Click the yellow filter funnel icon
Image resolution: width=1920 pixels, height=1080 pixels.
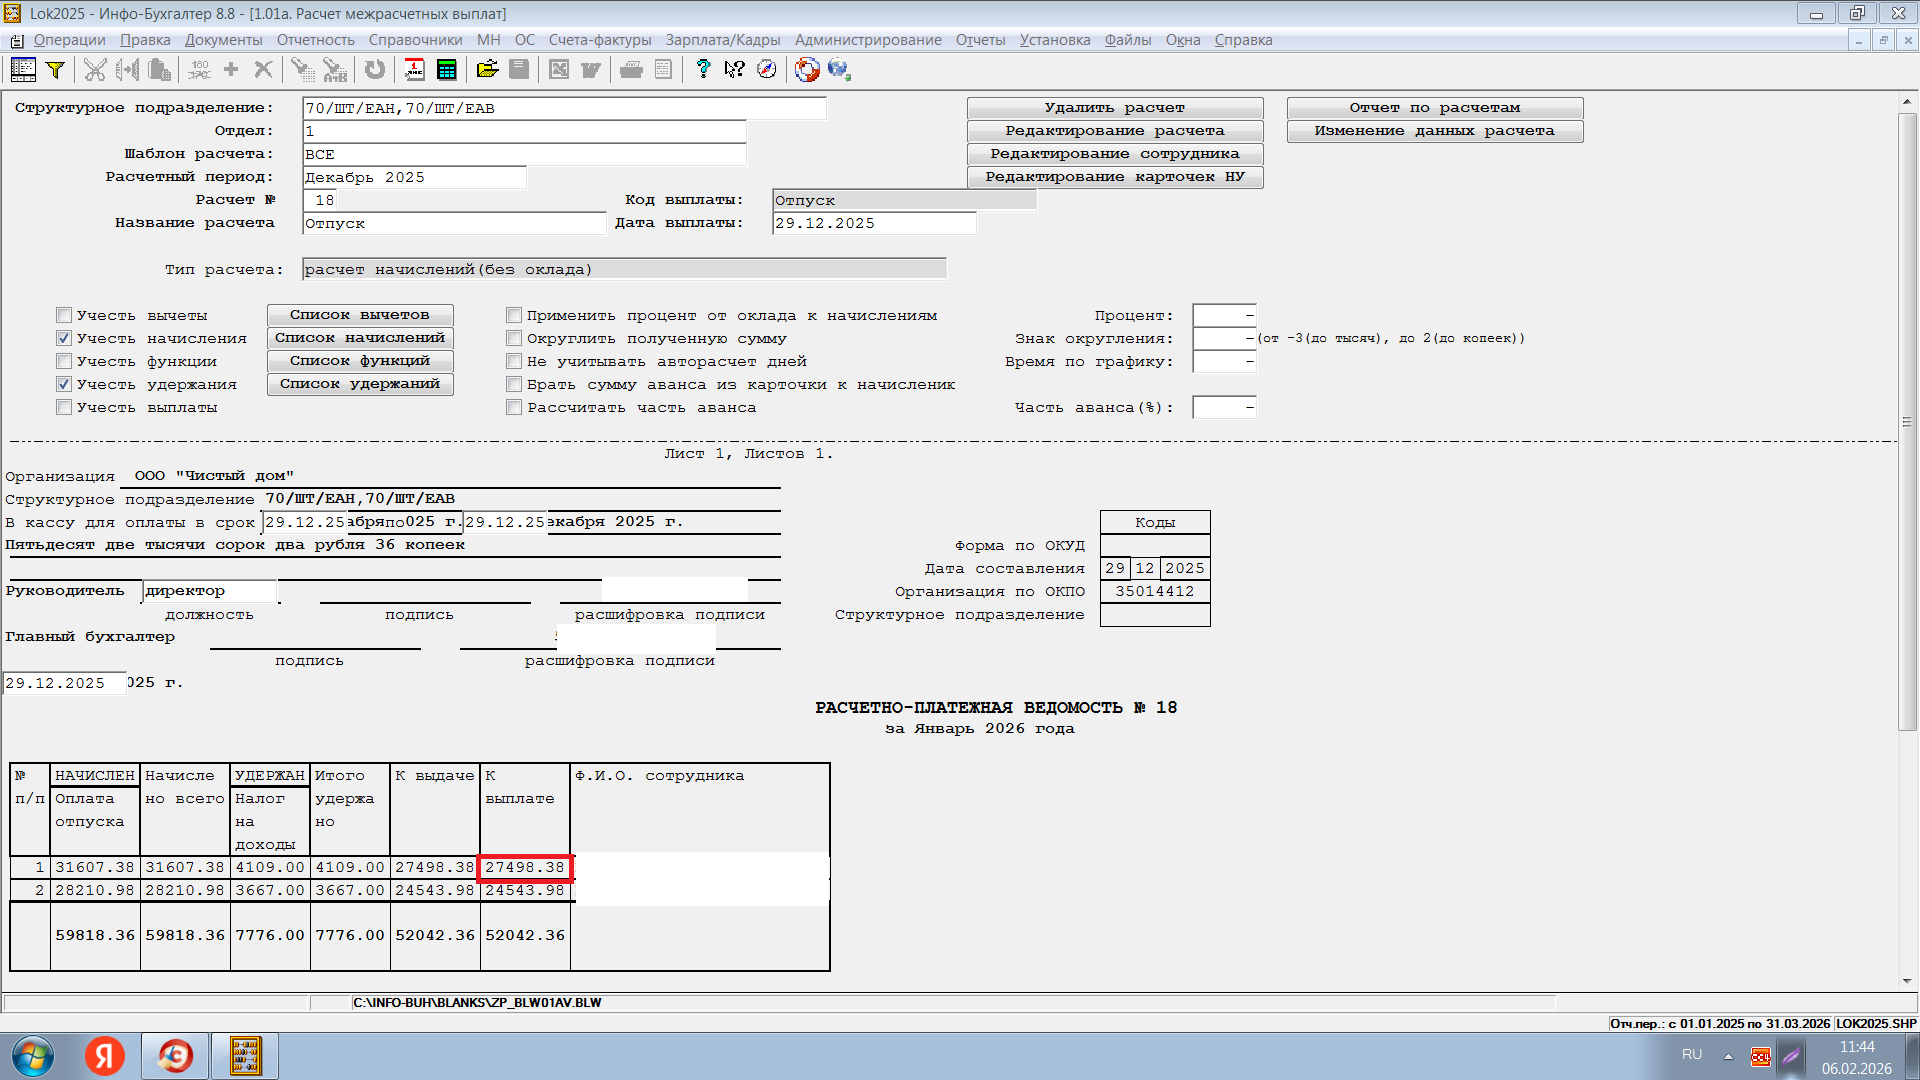(x=56, y=70)
